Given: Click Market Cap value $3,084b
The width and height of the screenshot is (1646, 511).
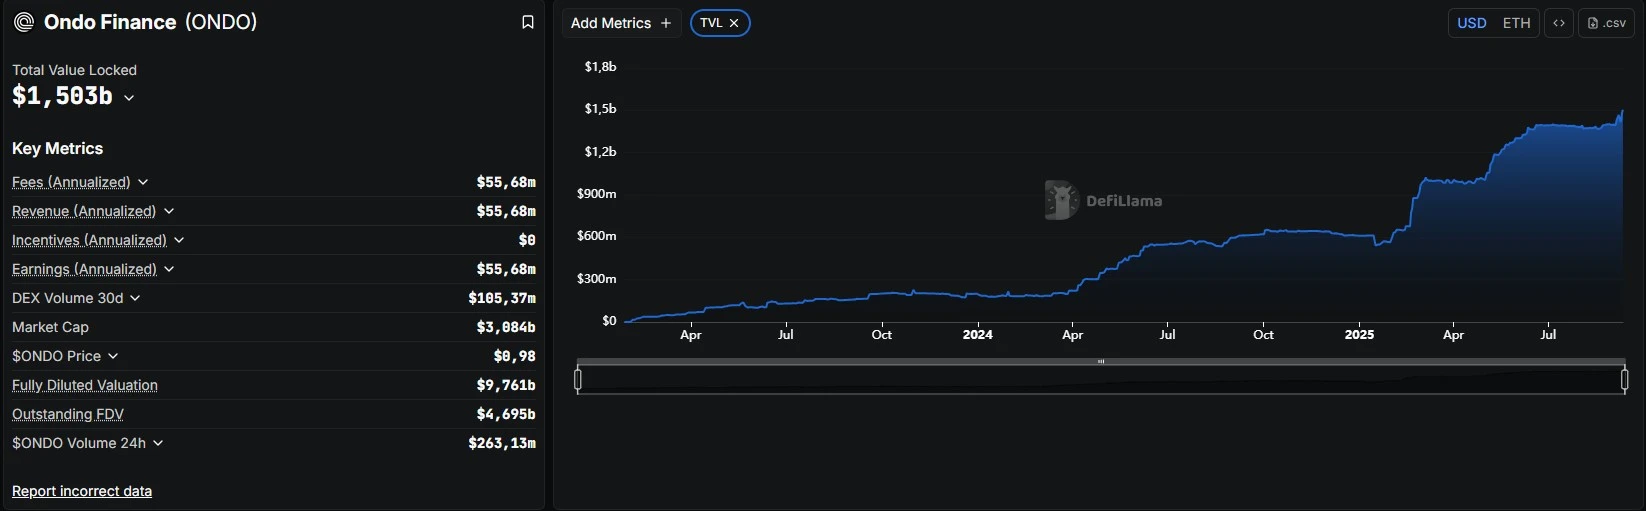Looking at the screenshot, I should point(506,327).
